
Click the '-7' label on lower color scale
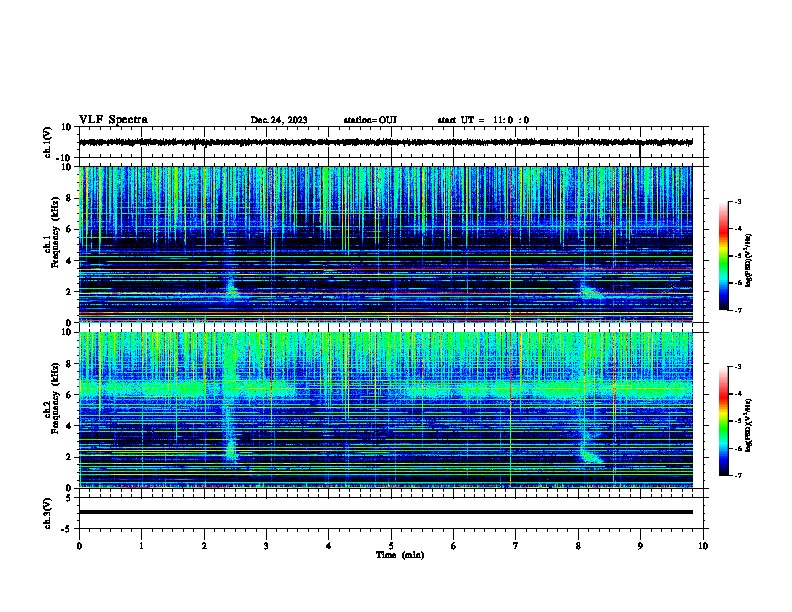click(738, 475)
